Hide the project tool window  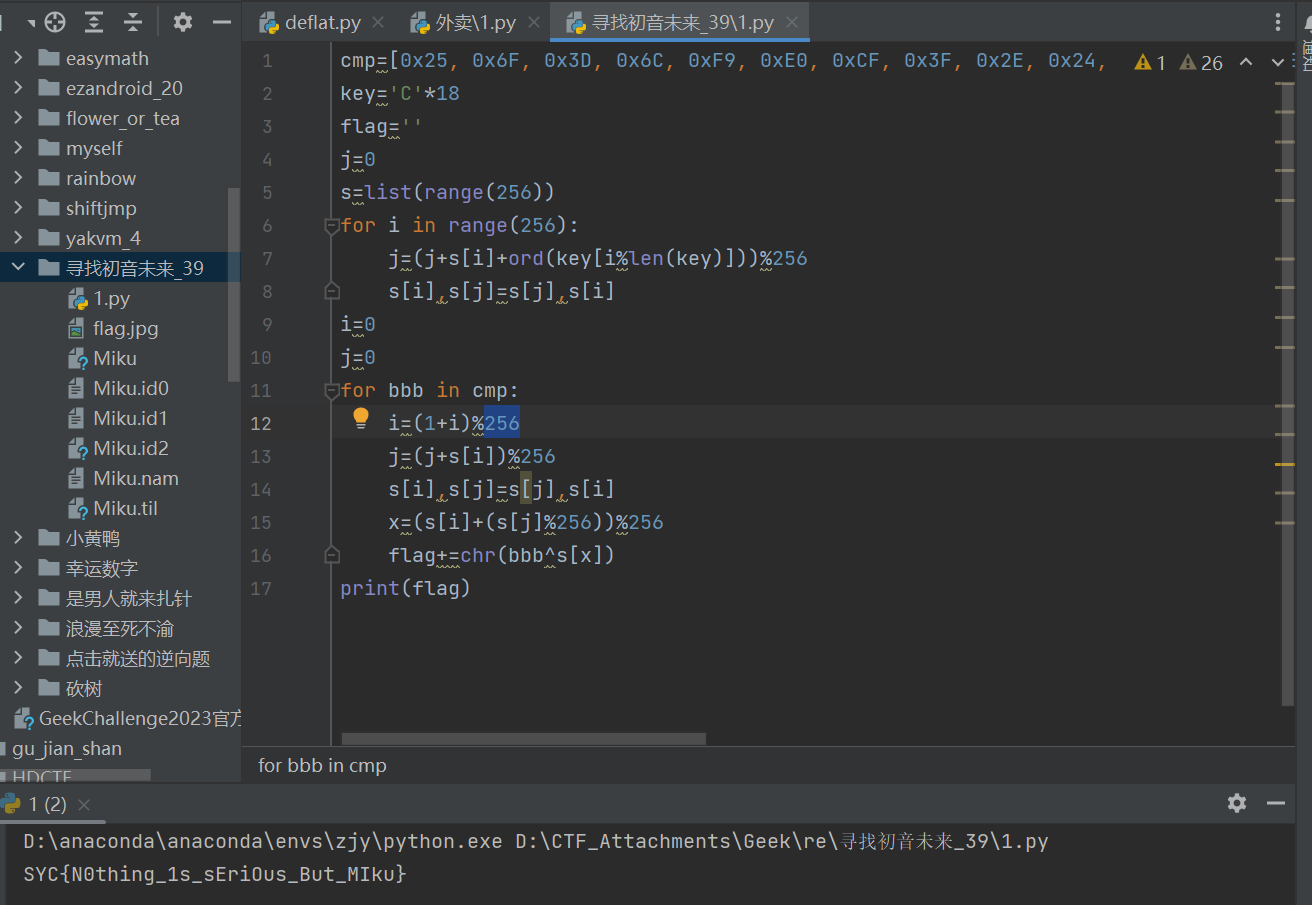222,22
